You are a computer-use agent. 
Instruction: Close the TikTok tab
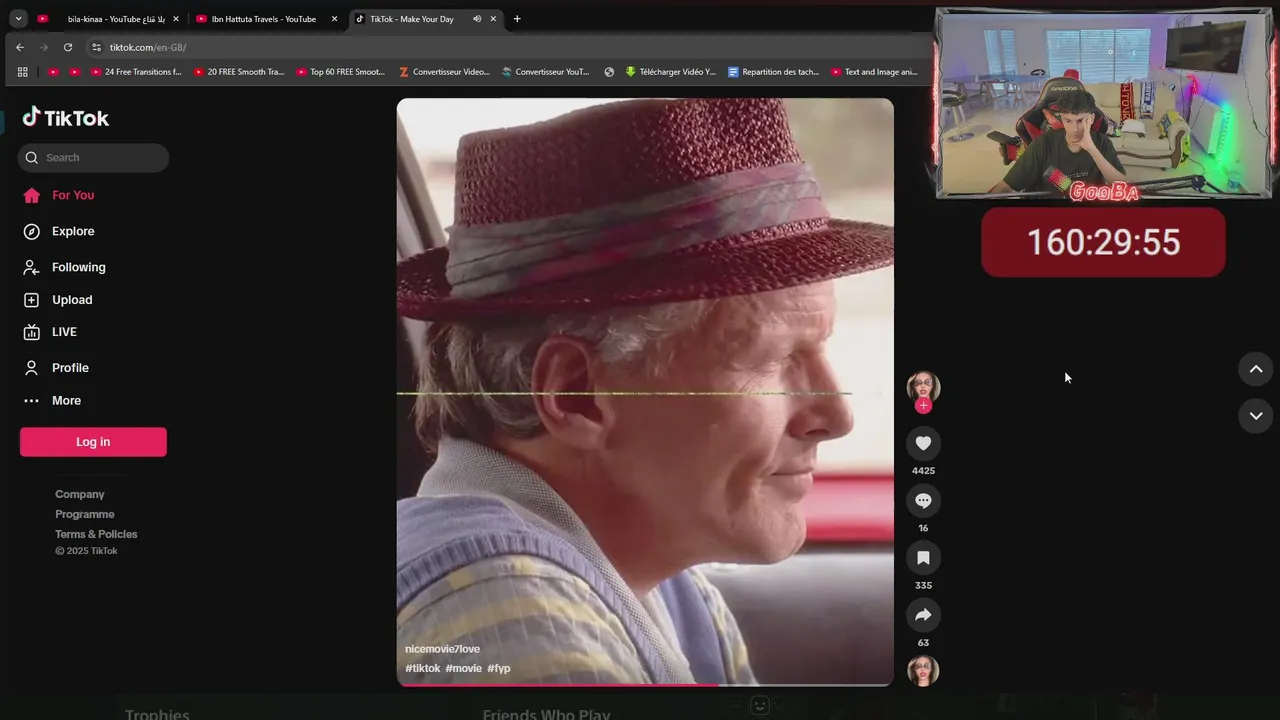493,19
